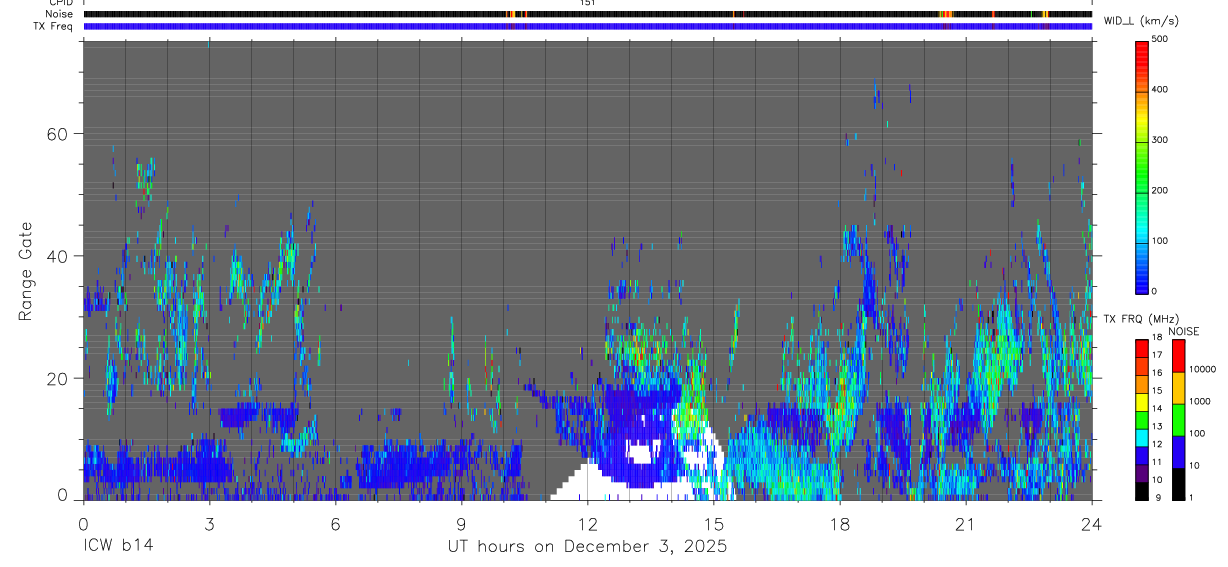Click the '21' tick on UT hours axis

(966, 523)
